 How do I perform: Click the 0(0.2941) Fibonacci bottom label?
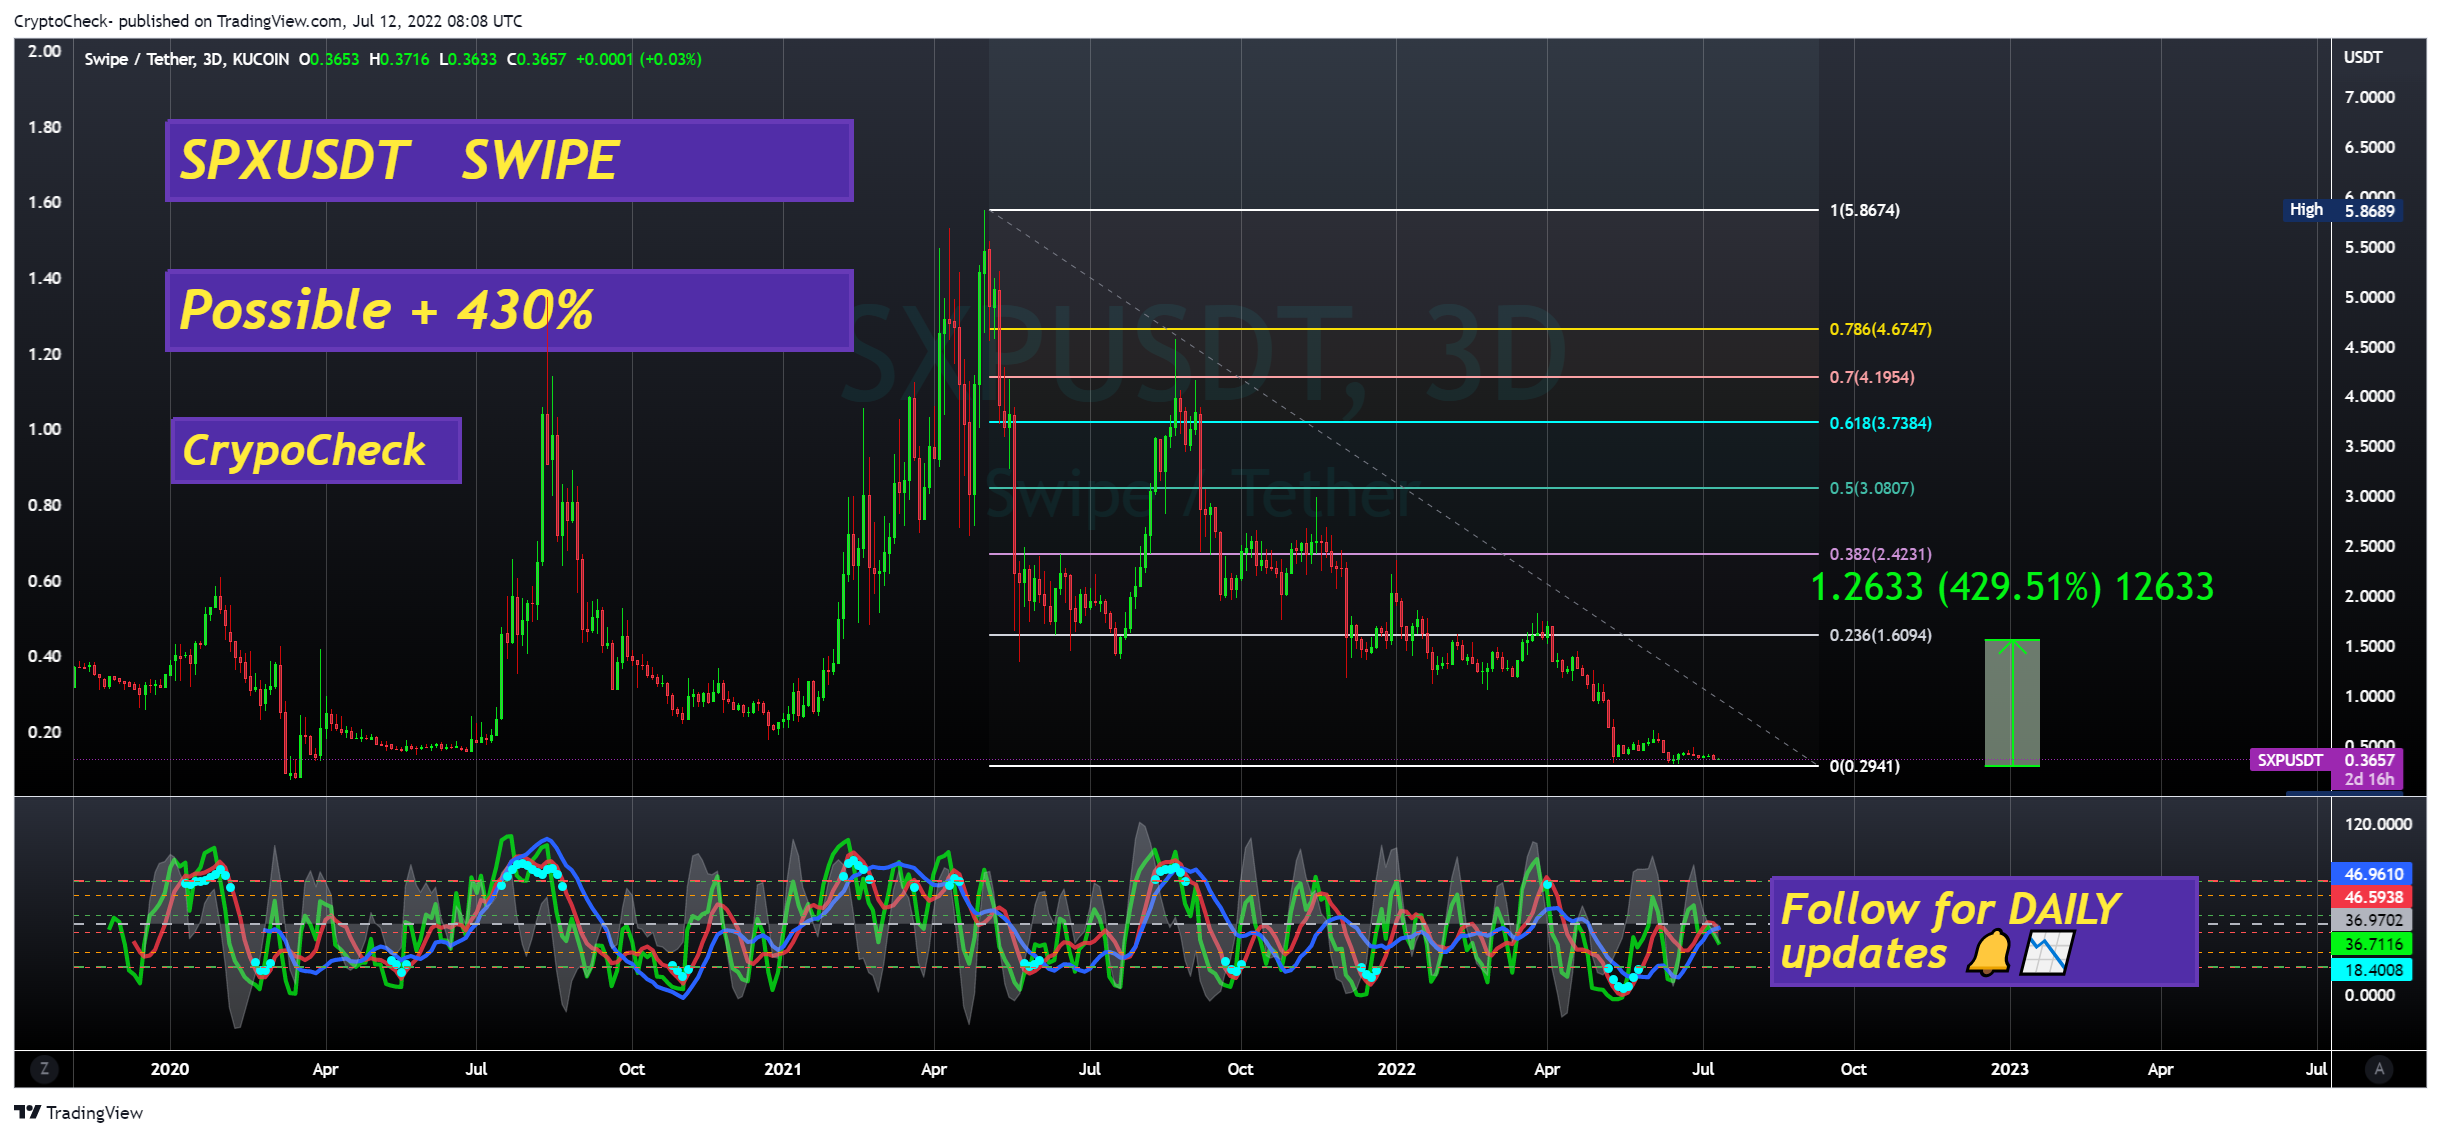click(1865, 766)
